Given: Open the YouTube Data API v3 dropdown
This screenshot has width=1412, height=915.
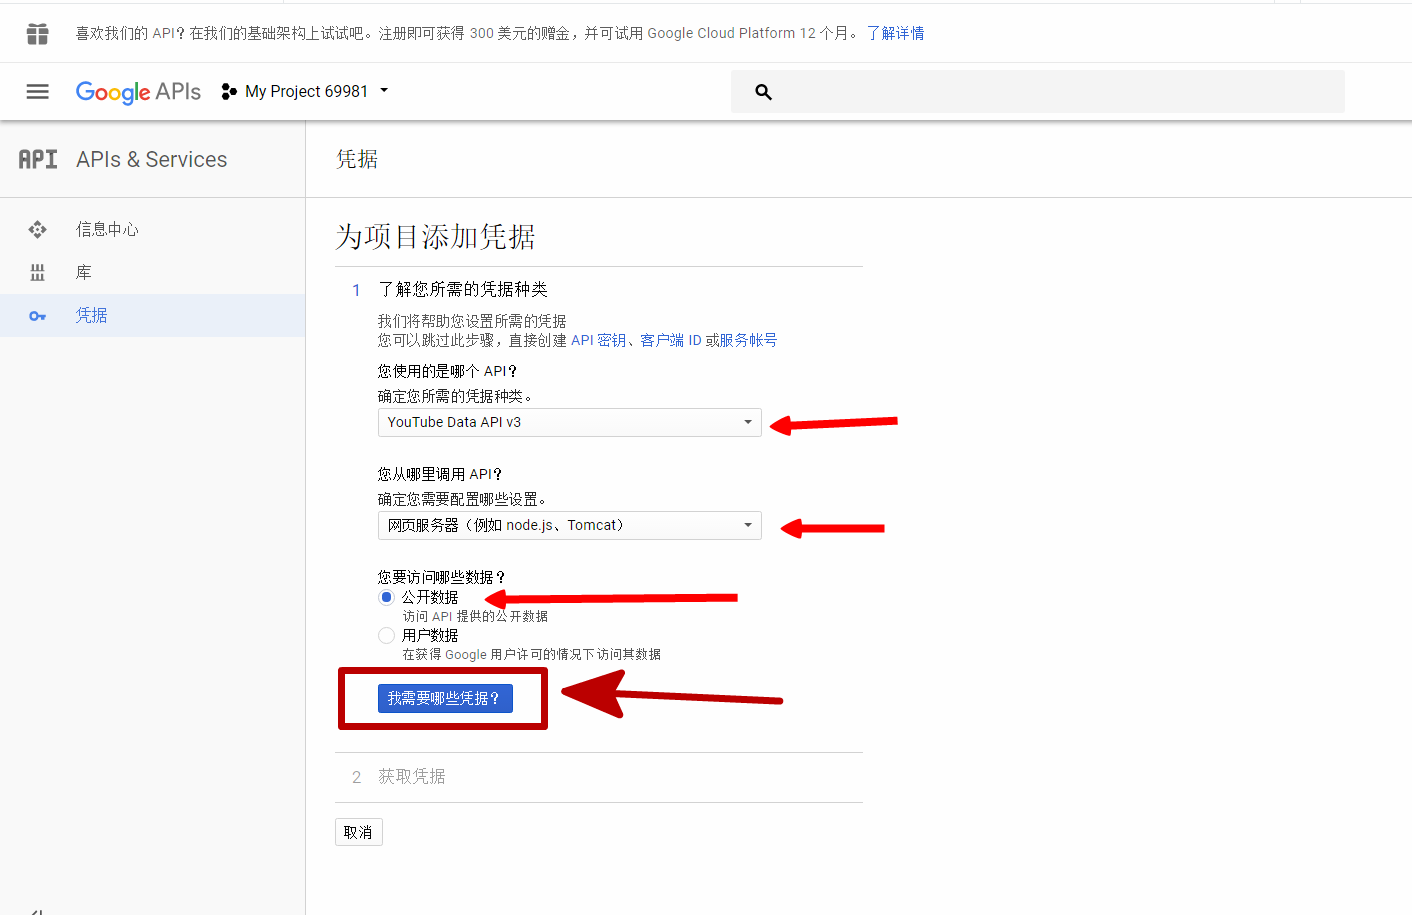Looking at the screenshot, I should click(x=569, y=422).
